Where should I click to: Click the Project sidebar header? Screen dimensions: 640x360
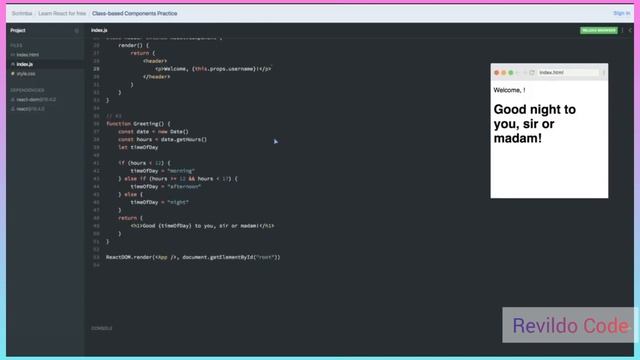pos(18,31)
